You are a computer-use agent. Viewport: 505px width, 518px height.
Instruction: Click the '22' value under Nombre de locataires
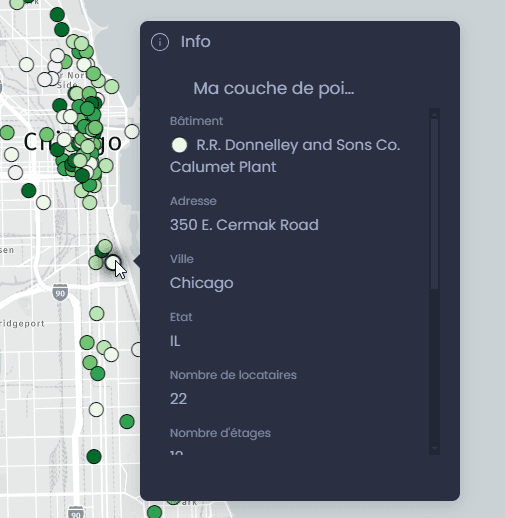click(178, 399)
